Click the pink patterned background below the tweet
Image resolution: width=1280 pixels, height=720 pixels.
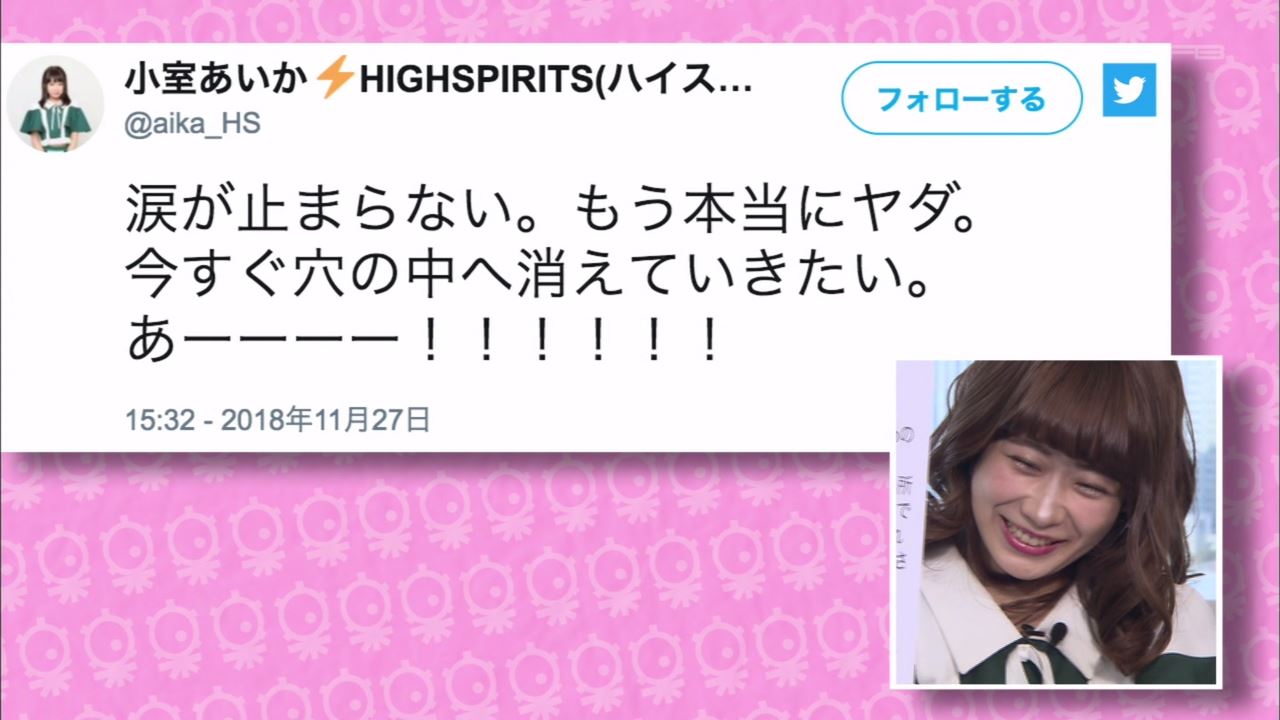pyautogui.click(x=440, y=590)
